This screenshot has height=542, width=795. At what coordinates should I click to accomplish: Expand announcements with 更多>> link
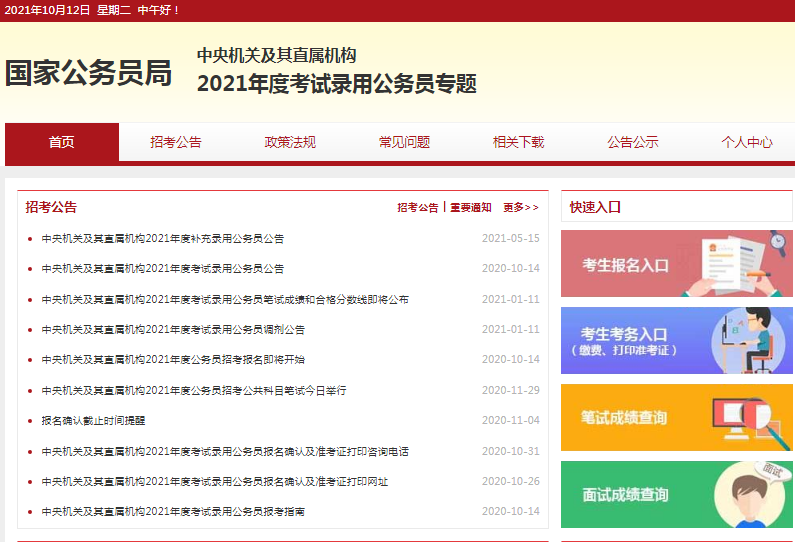click(x=520, y=208)
